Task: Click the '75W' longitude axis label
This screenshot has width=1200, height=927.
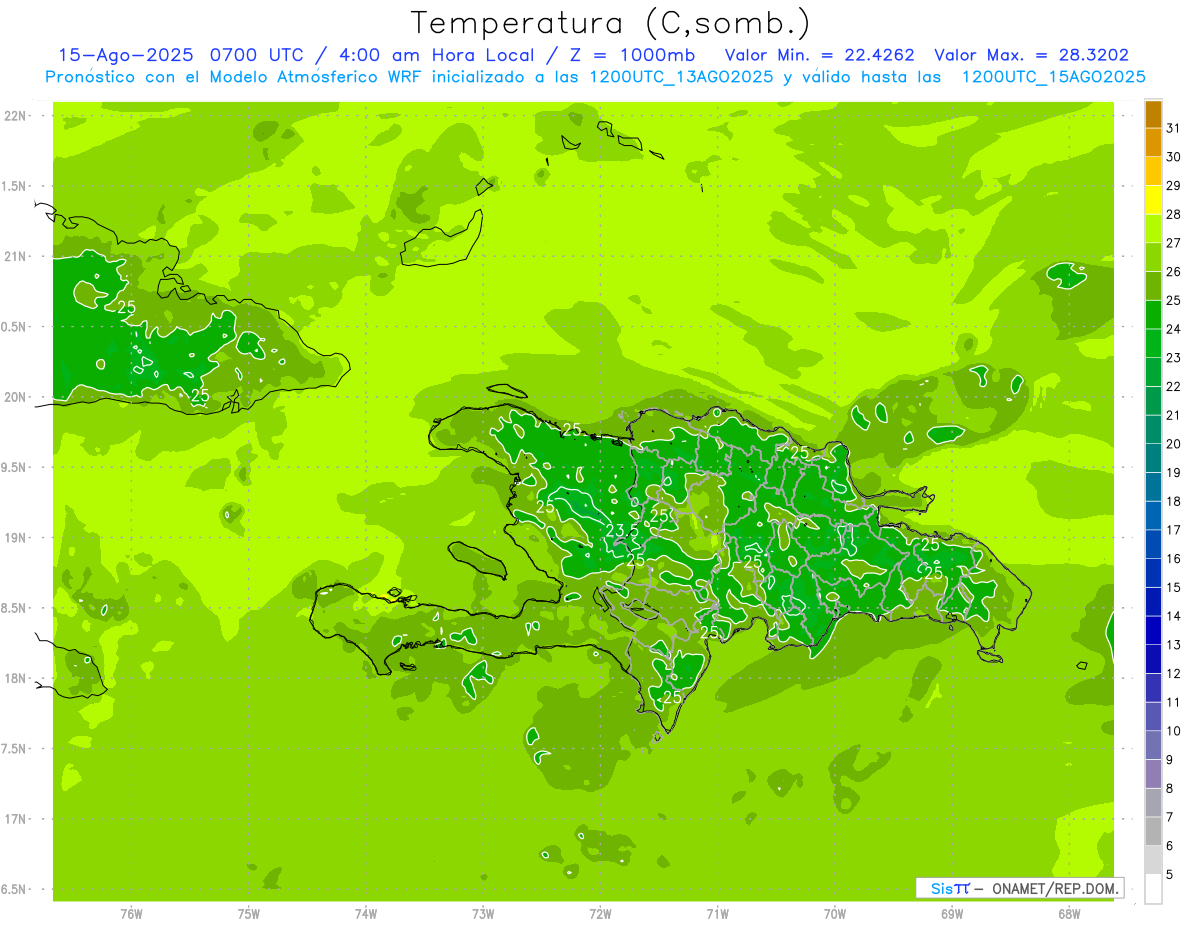Action: 249,914
